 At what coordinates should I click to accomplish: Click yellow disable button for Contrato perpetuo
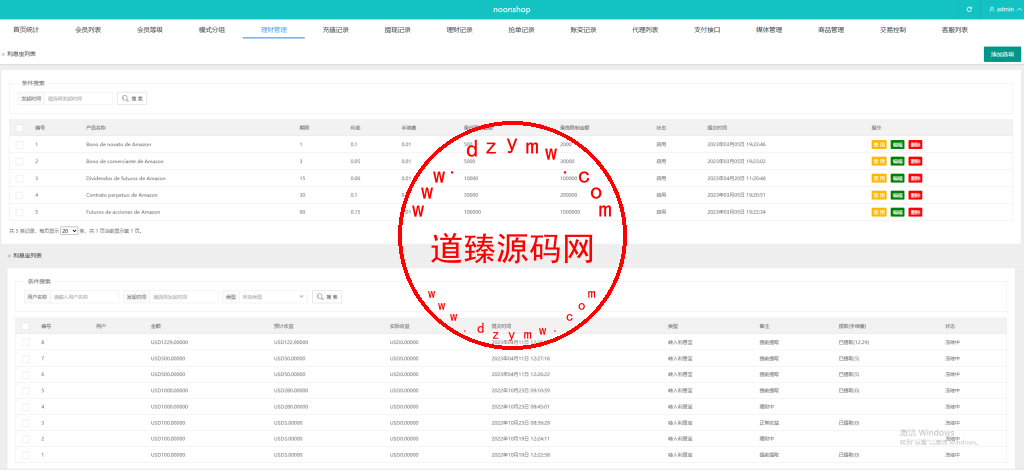[x=879, y=195]
